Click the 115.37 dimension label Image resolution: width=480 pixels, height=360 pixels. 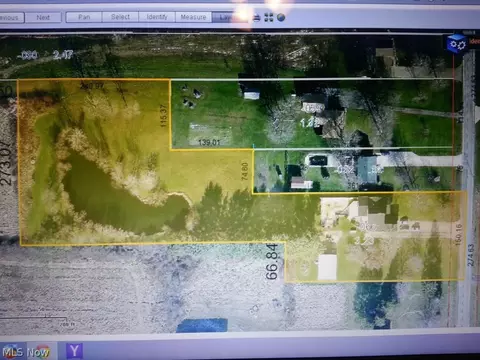(x=163, y=116)
